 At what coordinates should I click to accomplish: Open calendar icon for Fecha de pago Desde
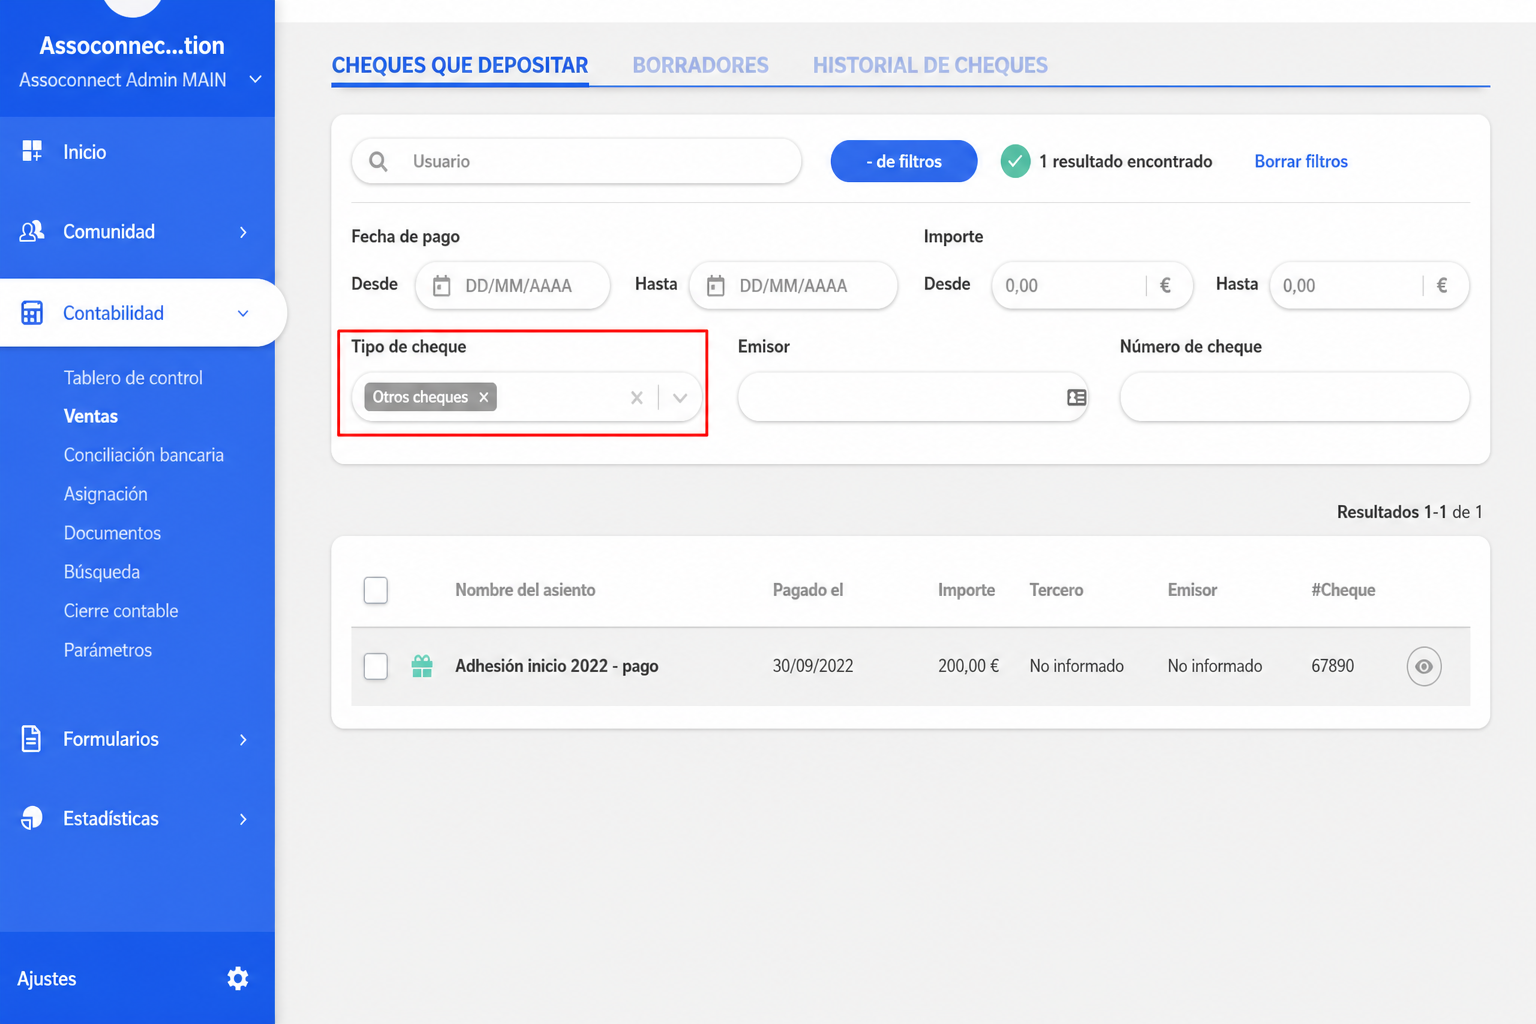pyautogui.click(x=441, y=286)
